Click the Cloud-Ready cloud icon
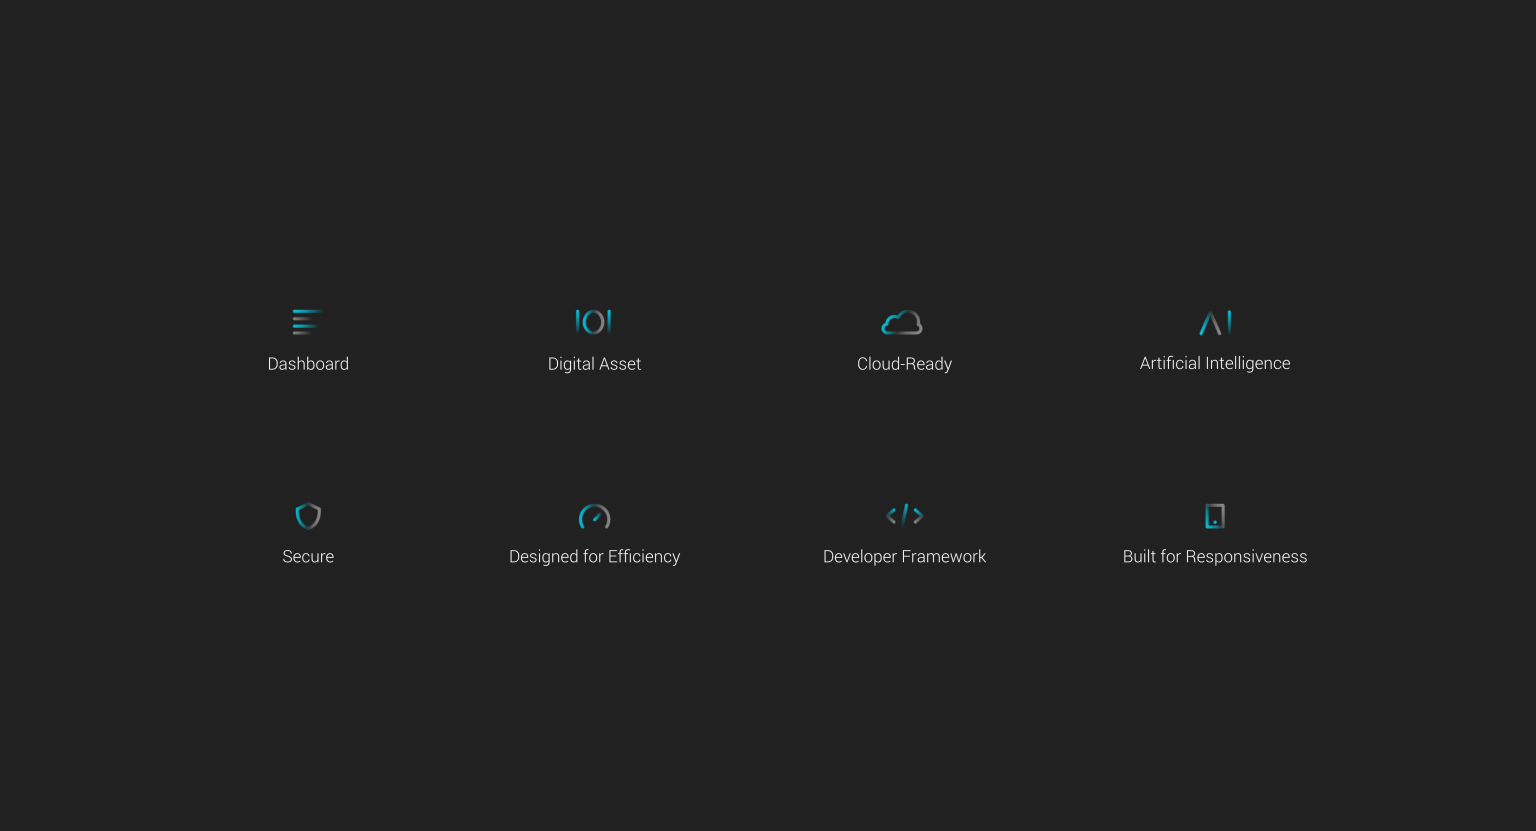The height and width of the screenshot is (831, 1536). [904, 322]
